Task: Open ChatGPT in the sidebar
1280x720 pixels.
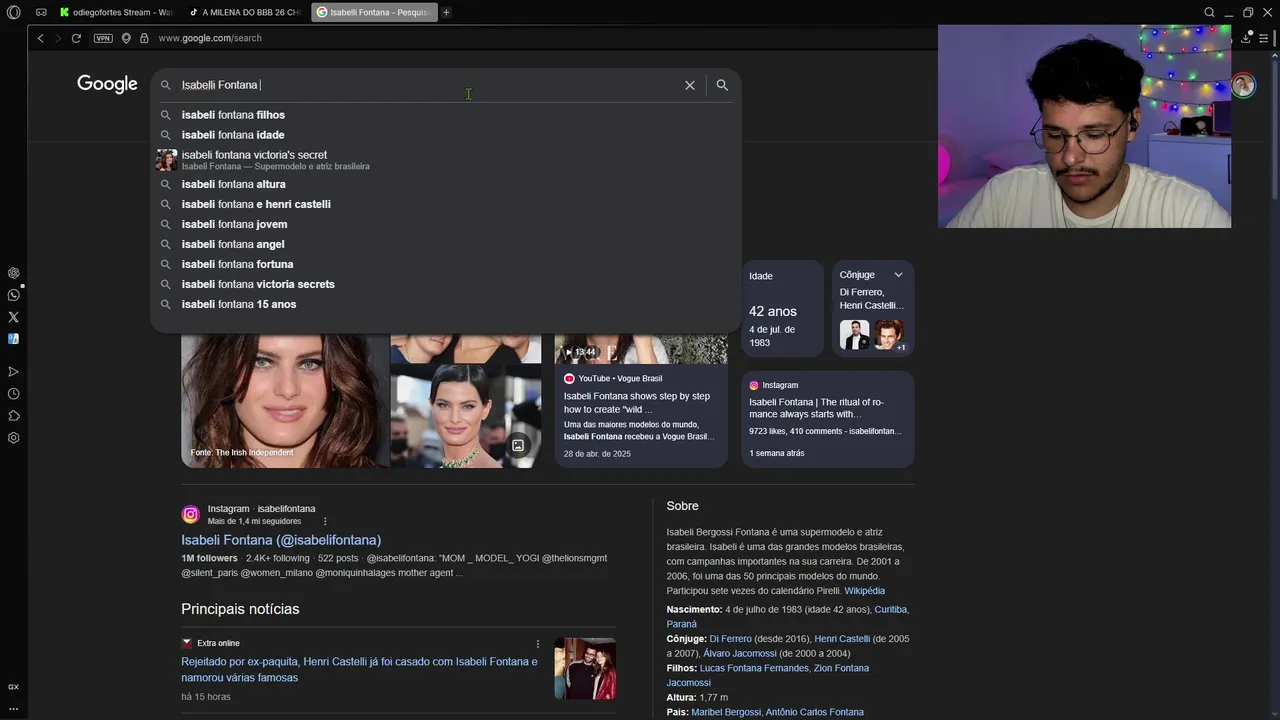Action: coord(13,273)
